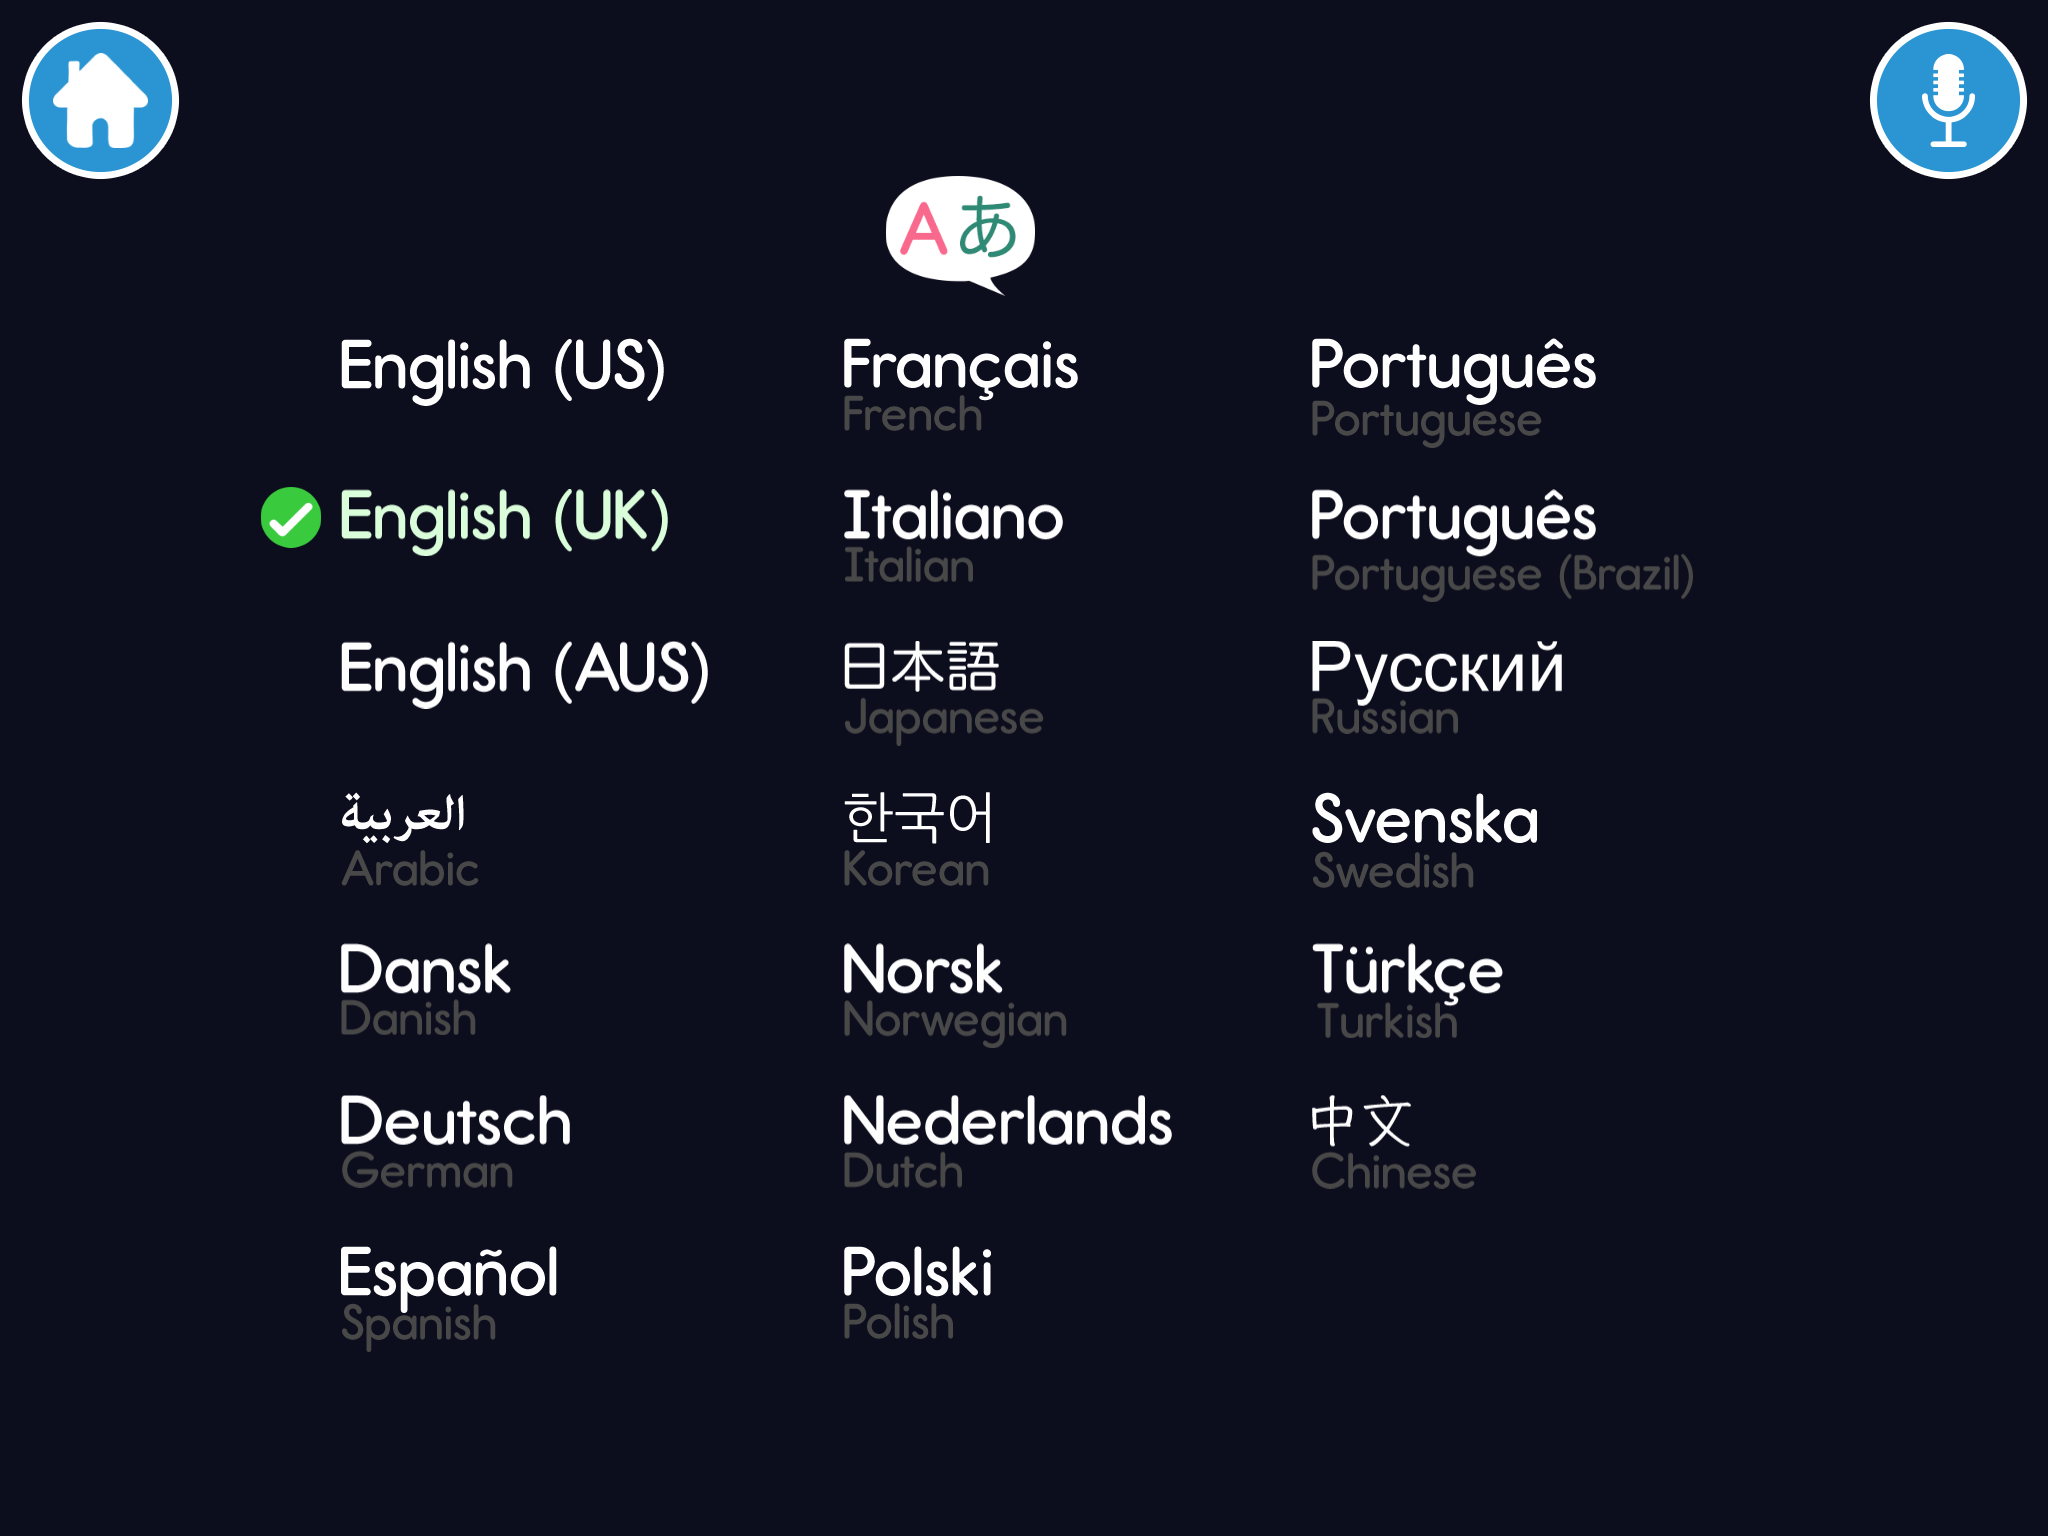Choose English (AUS) as language
2048x1536 pixels.
coord(524,669)
